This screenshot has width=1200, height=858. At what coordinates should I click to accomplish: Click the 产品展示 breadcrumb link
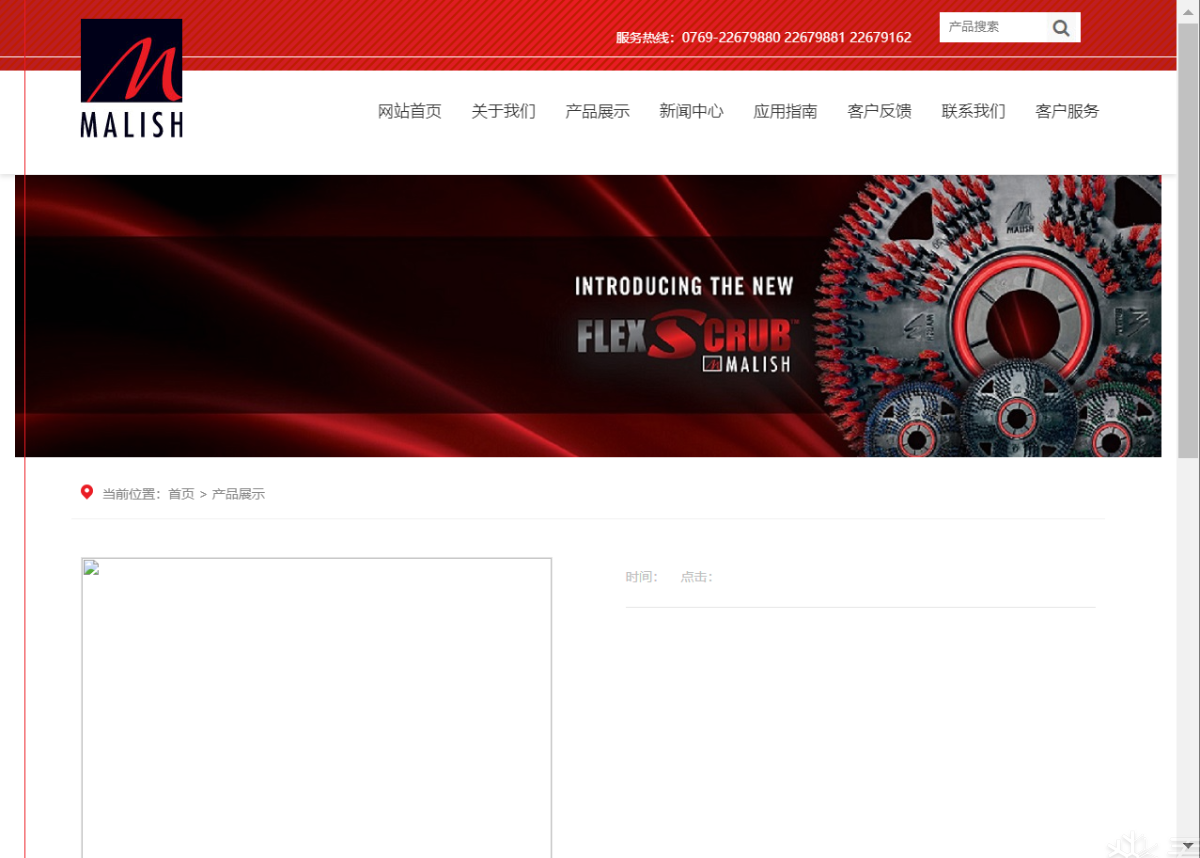[x=238, y=494]
